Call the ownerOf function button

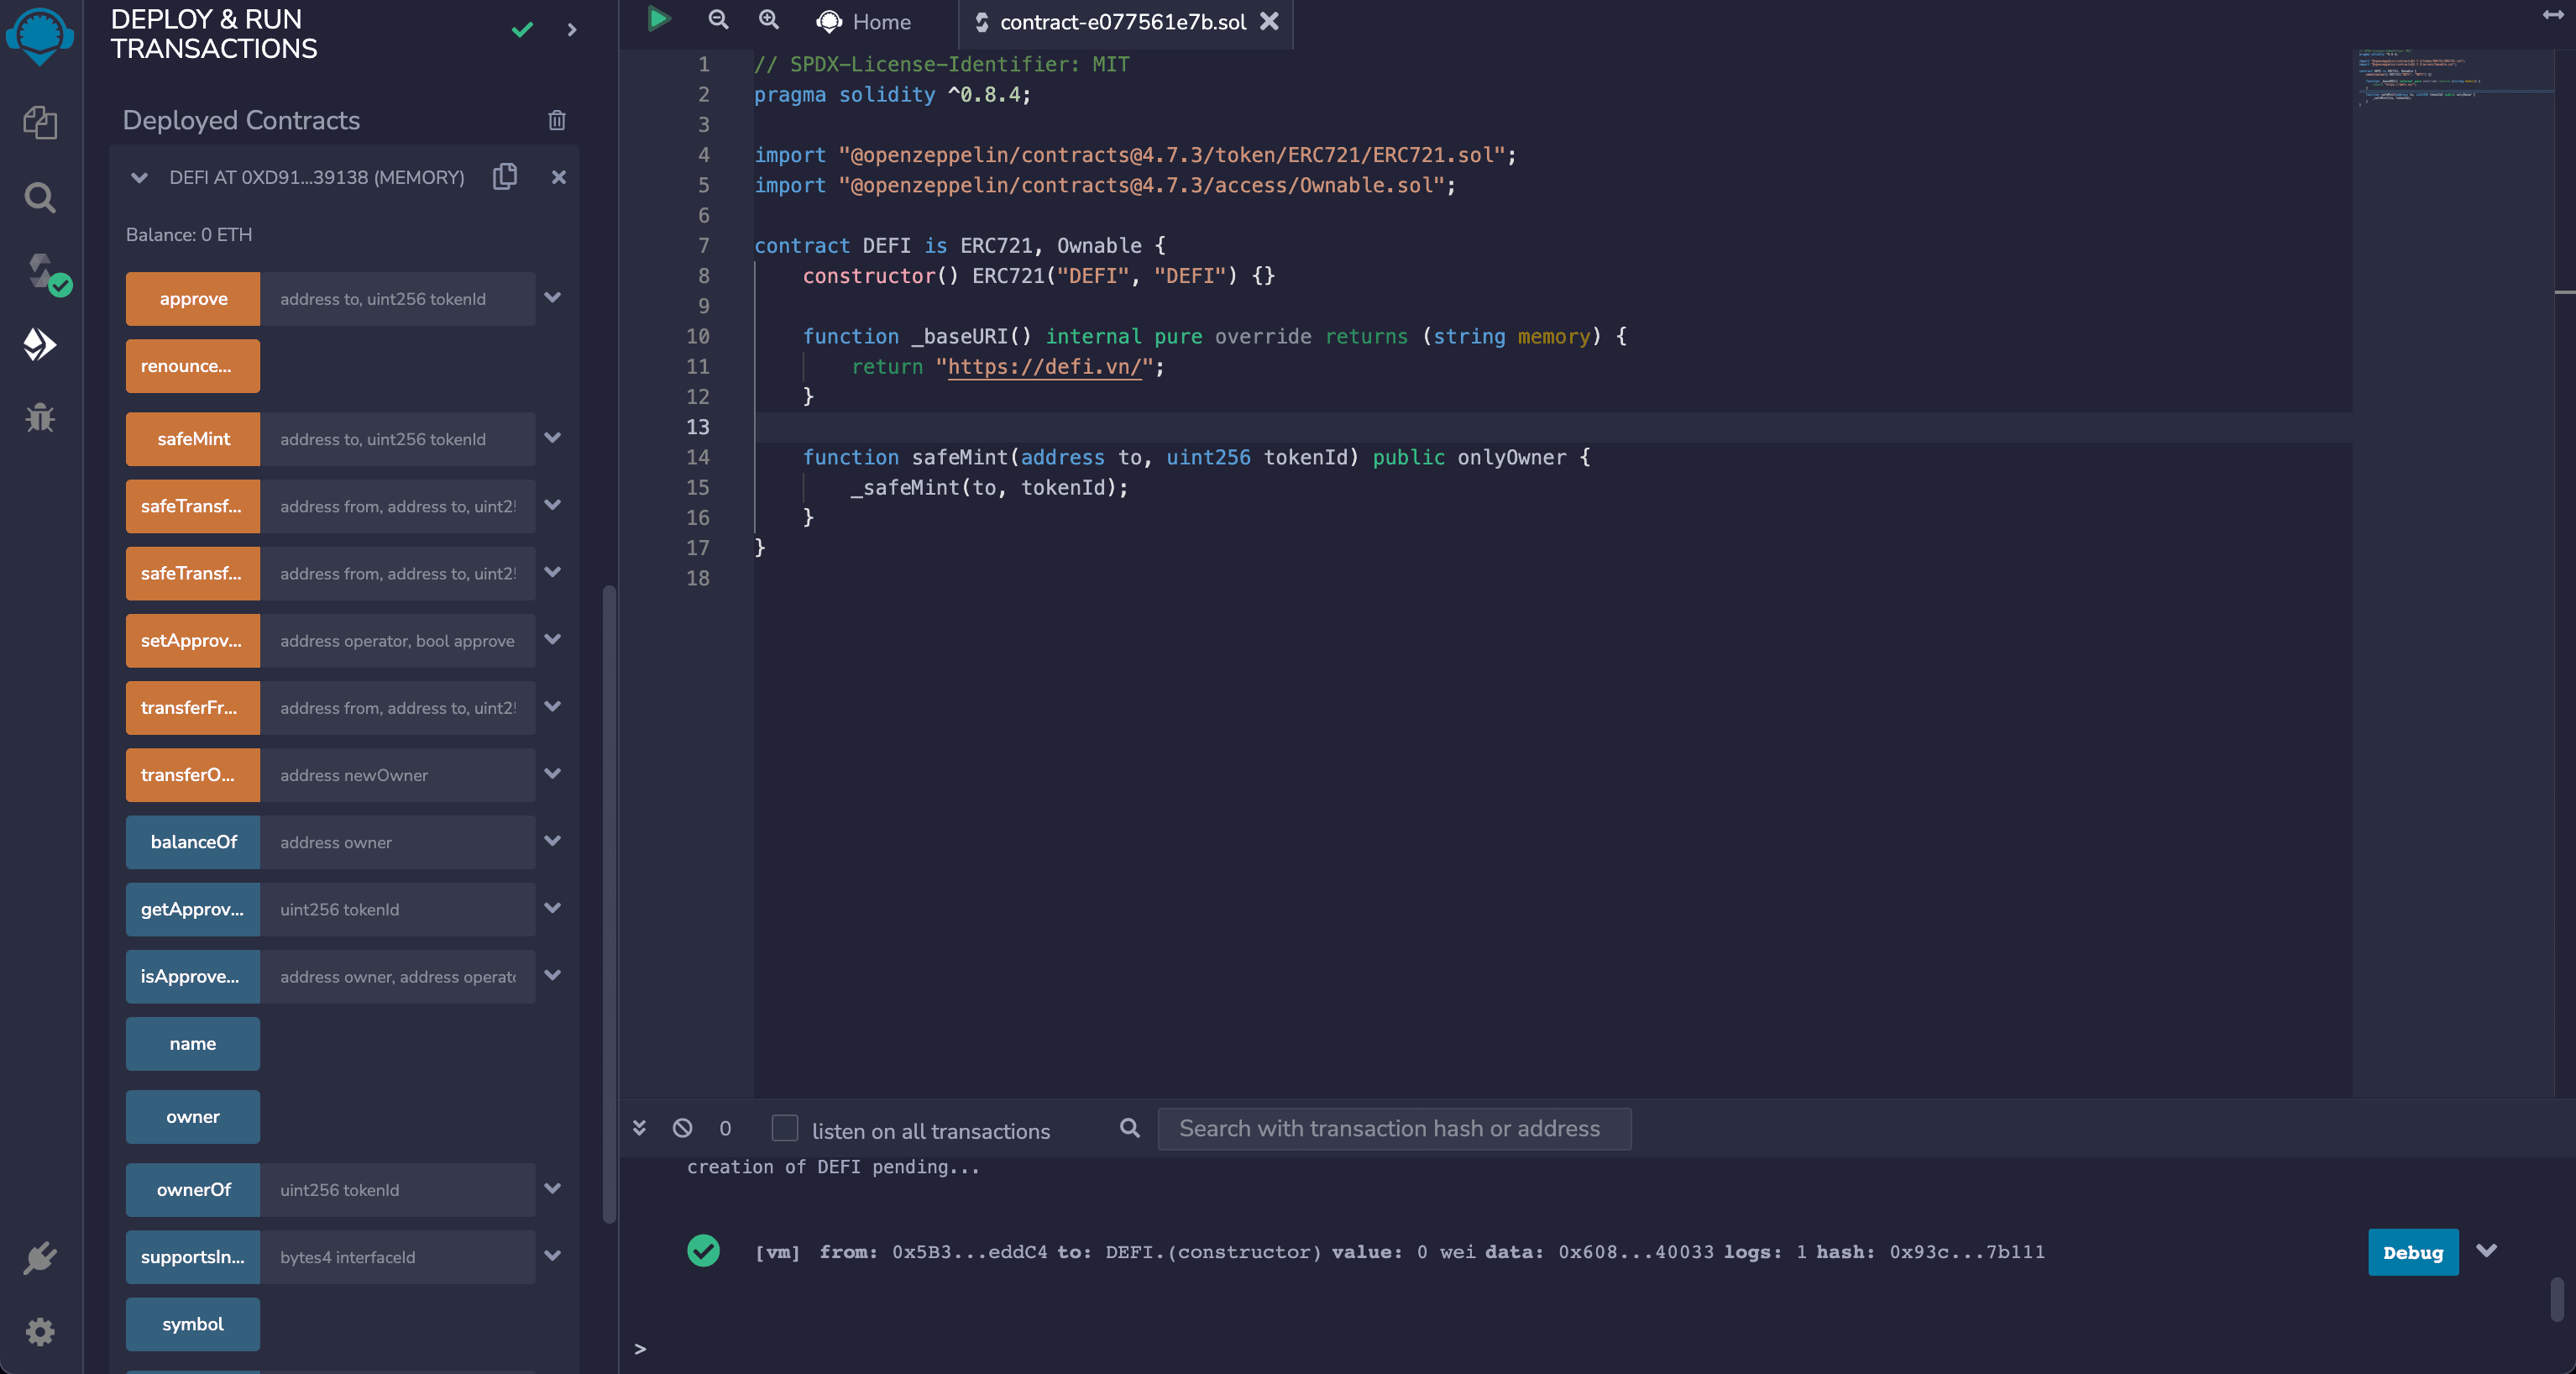[193, 1190]
